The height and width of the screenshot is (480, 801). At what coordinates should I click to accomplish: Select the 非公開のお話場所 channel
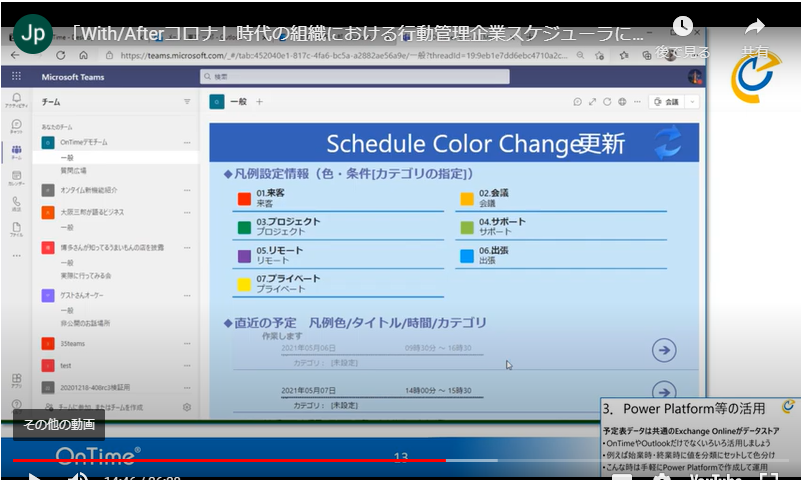click(85, 323)
